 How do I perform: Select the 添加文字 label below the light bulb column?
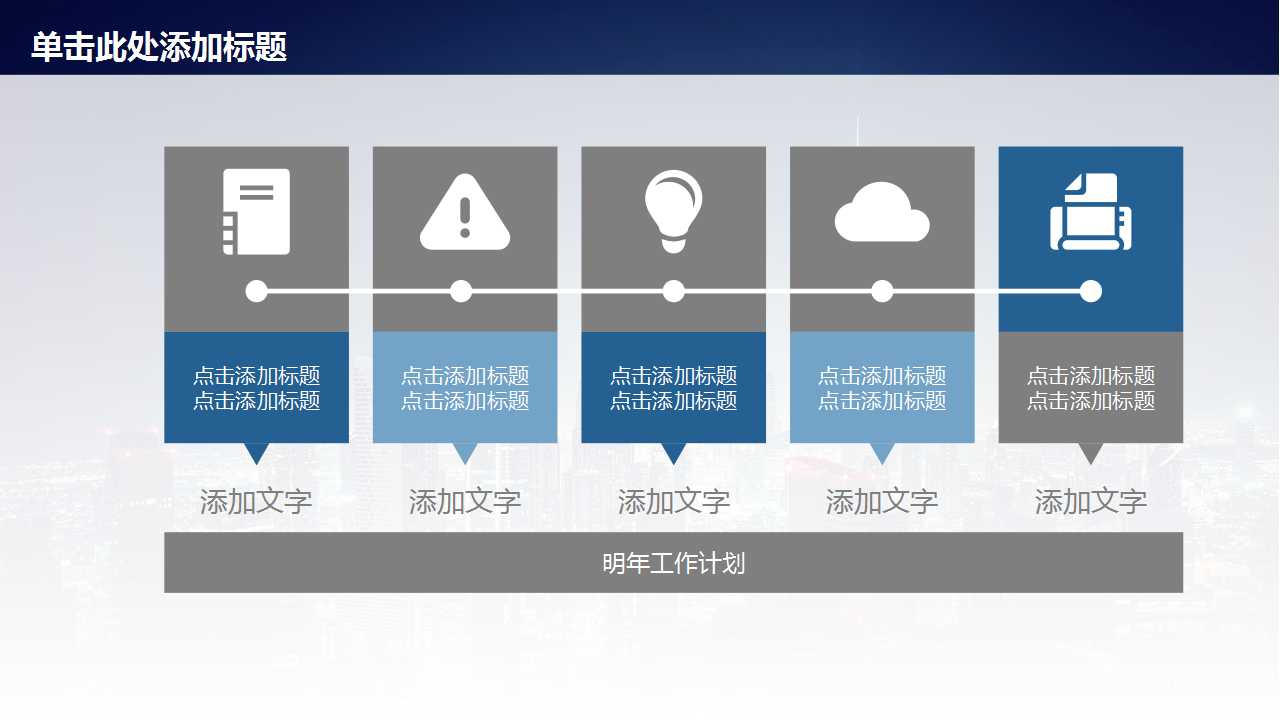pyautogui.click(x=673, y=502)
